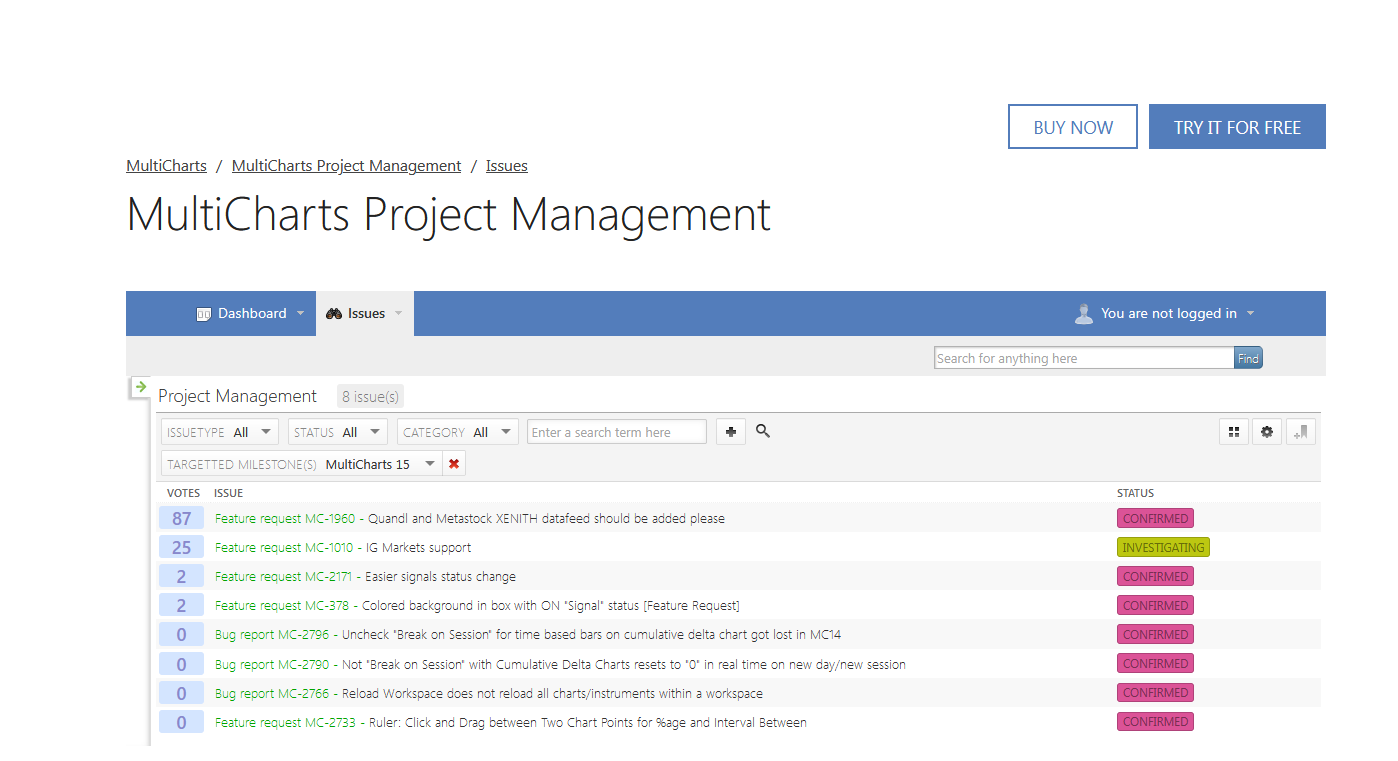Expand the Issues tab dropdown arrow
The height and width of the screenshot is (761, 1398).
(398, 314)
